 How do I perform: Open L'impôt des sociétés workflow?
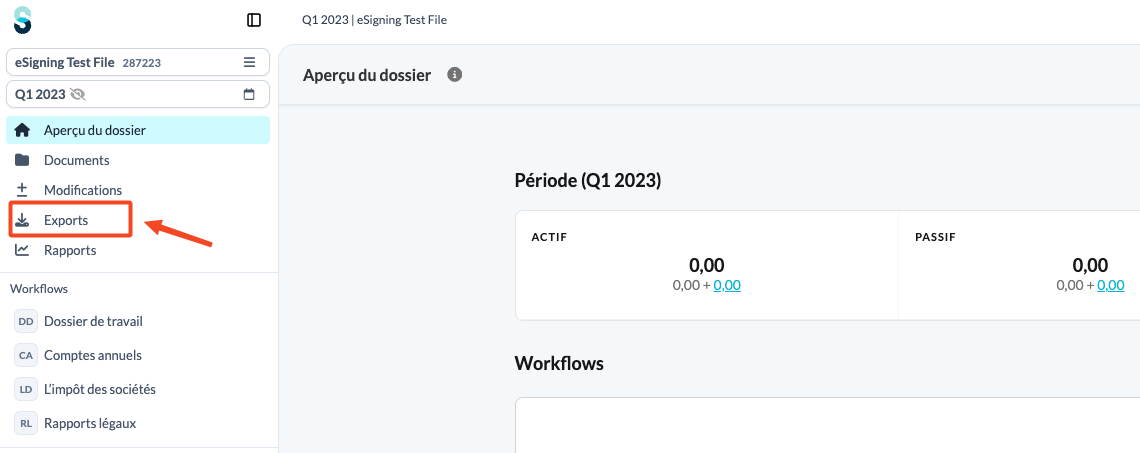coord(100,389)
